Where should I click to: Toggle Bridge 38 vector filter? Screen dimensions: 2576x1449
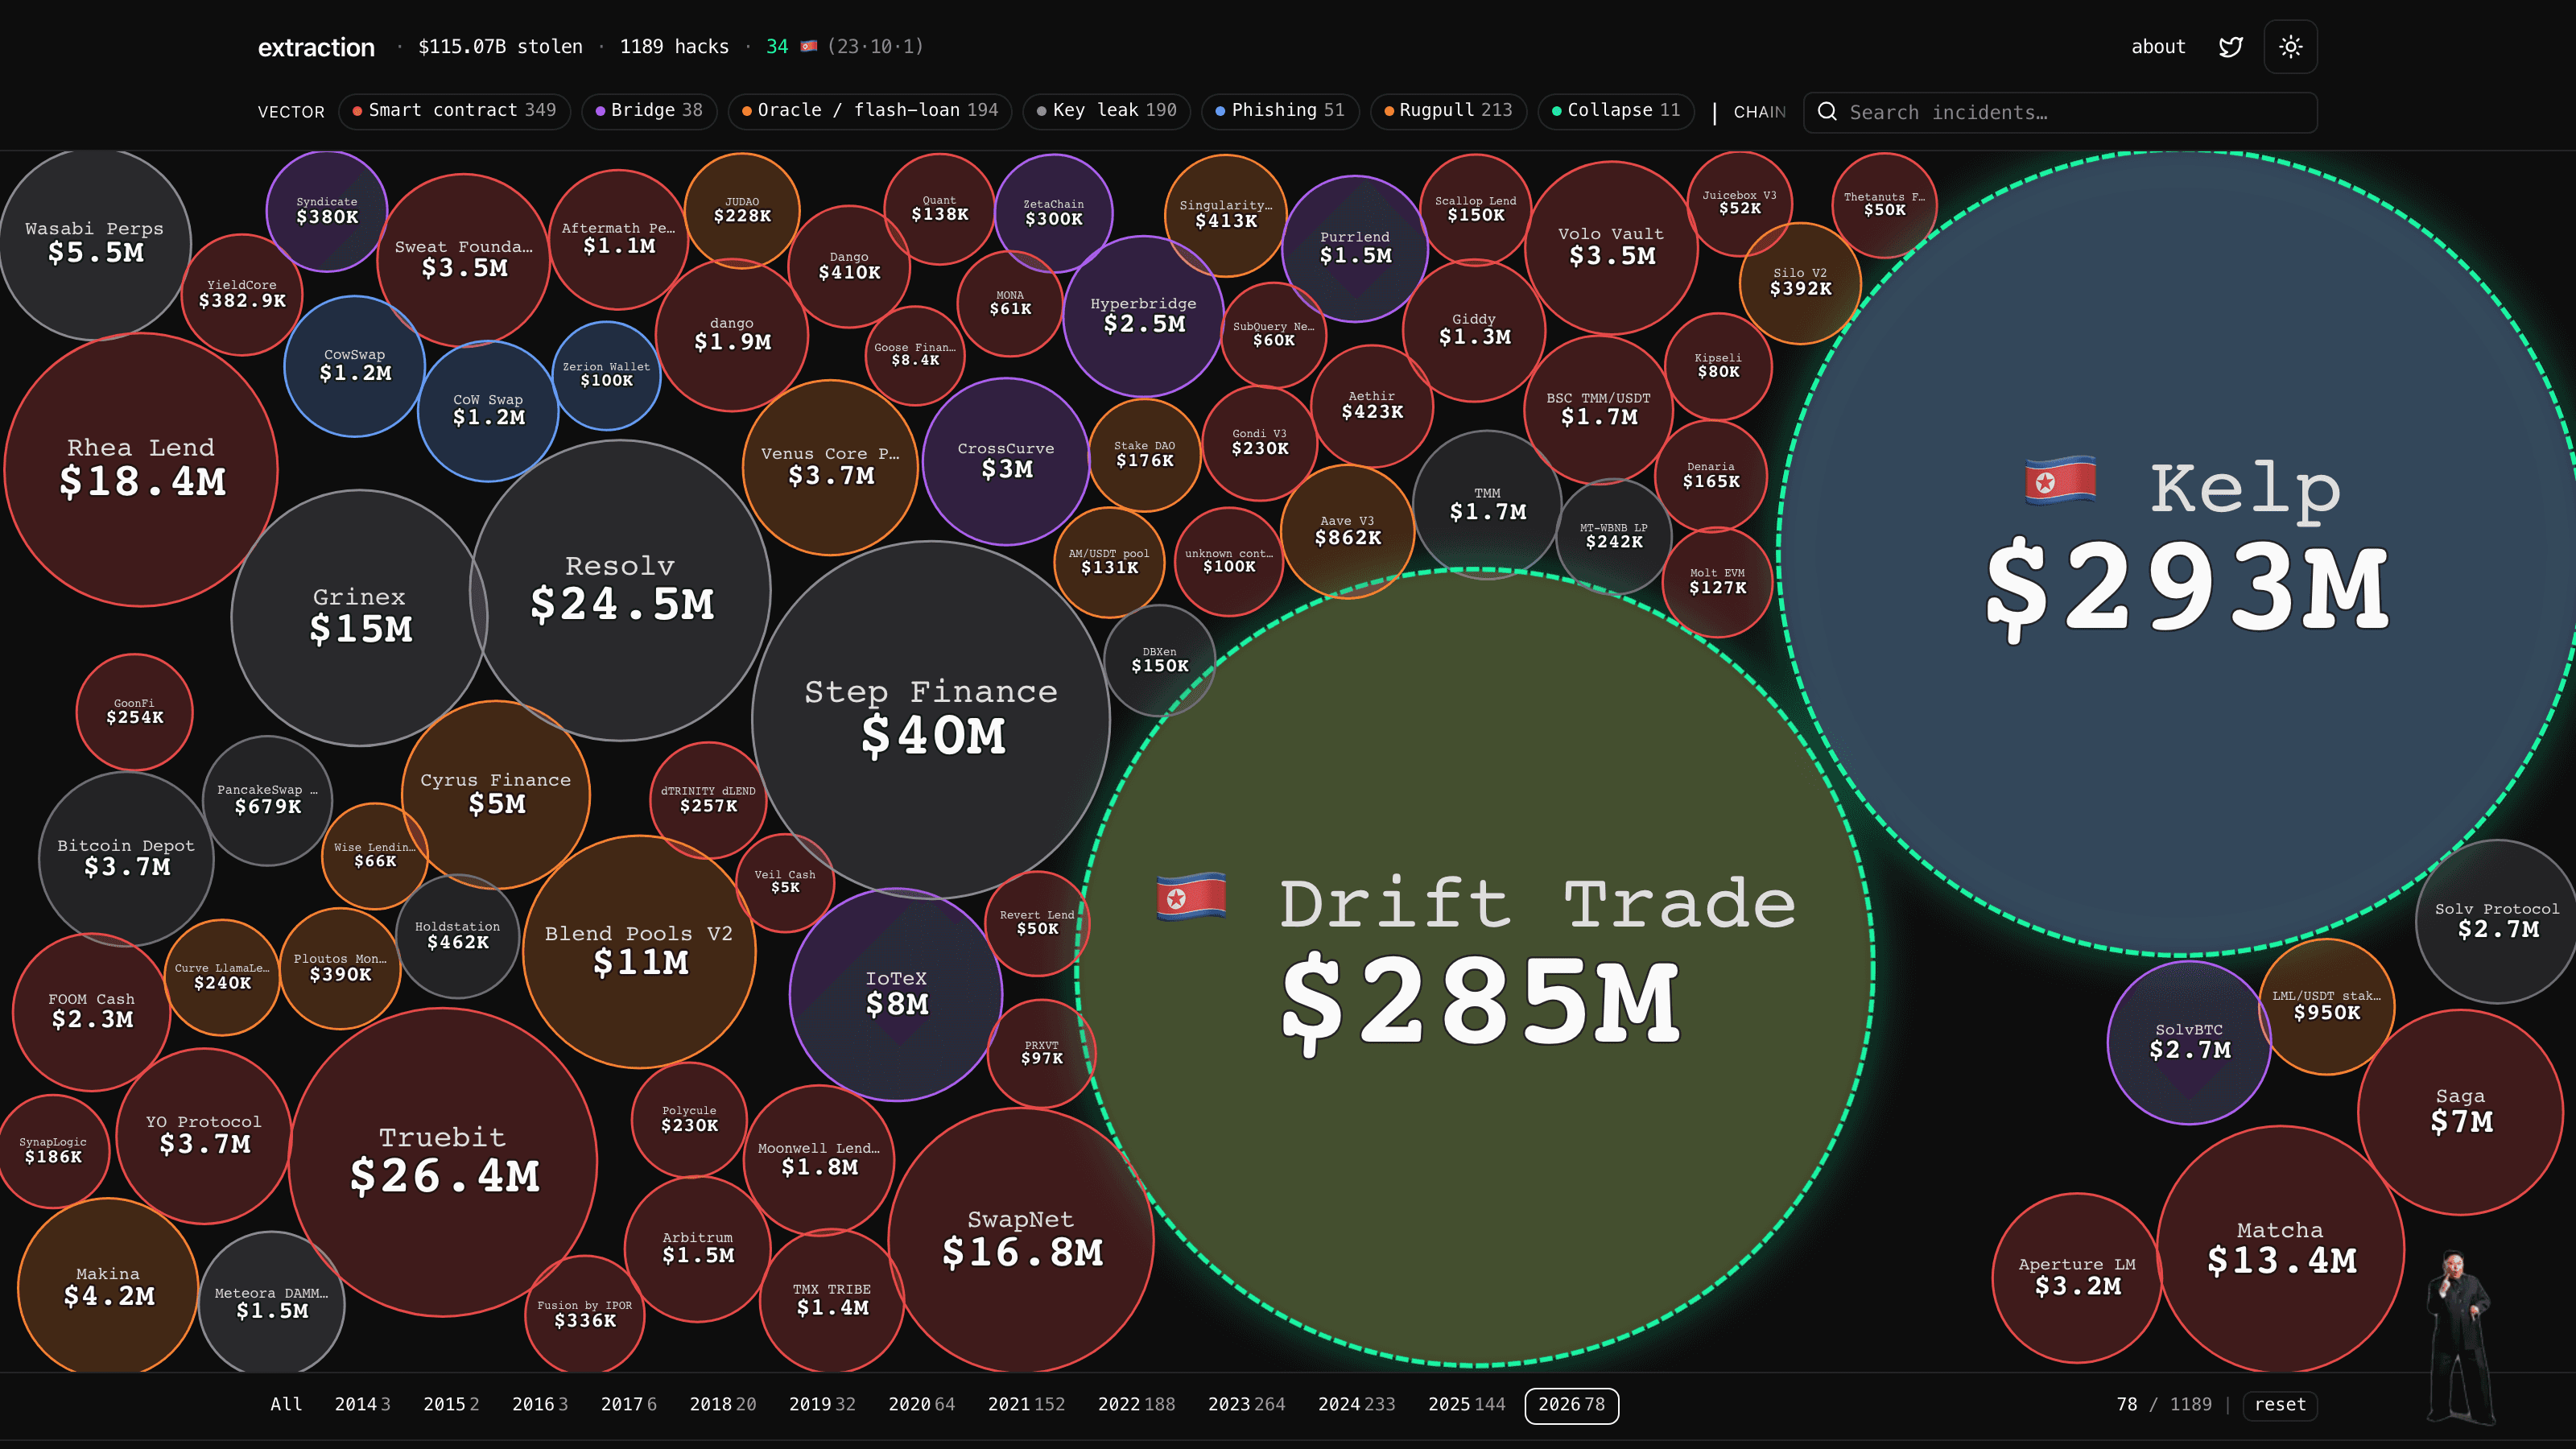pyautogui.click(x=649, y=111)
